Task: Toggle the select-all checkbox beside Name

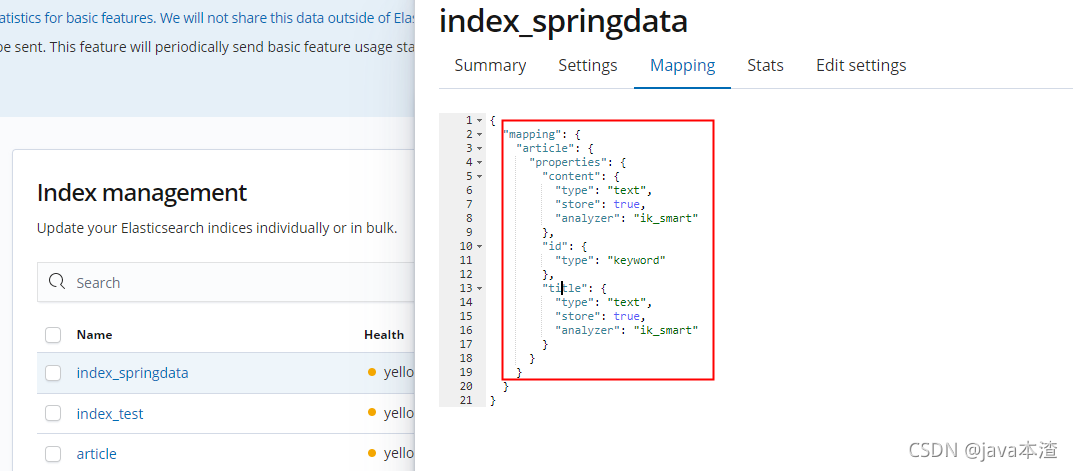Action: (53, 335)
